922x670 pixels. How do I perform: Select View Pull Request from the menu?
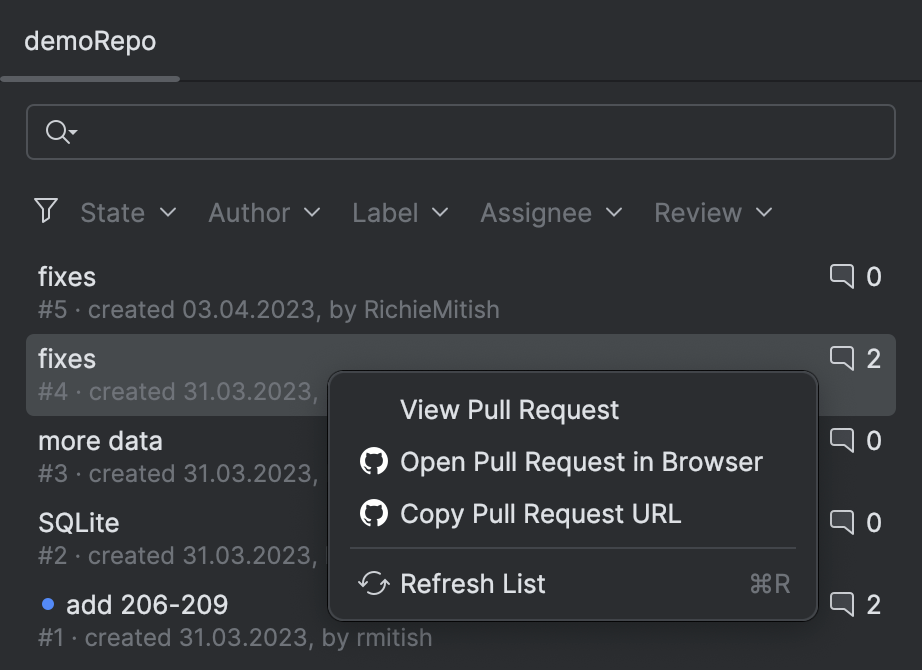tap(508, 409)
